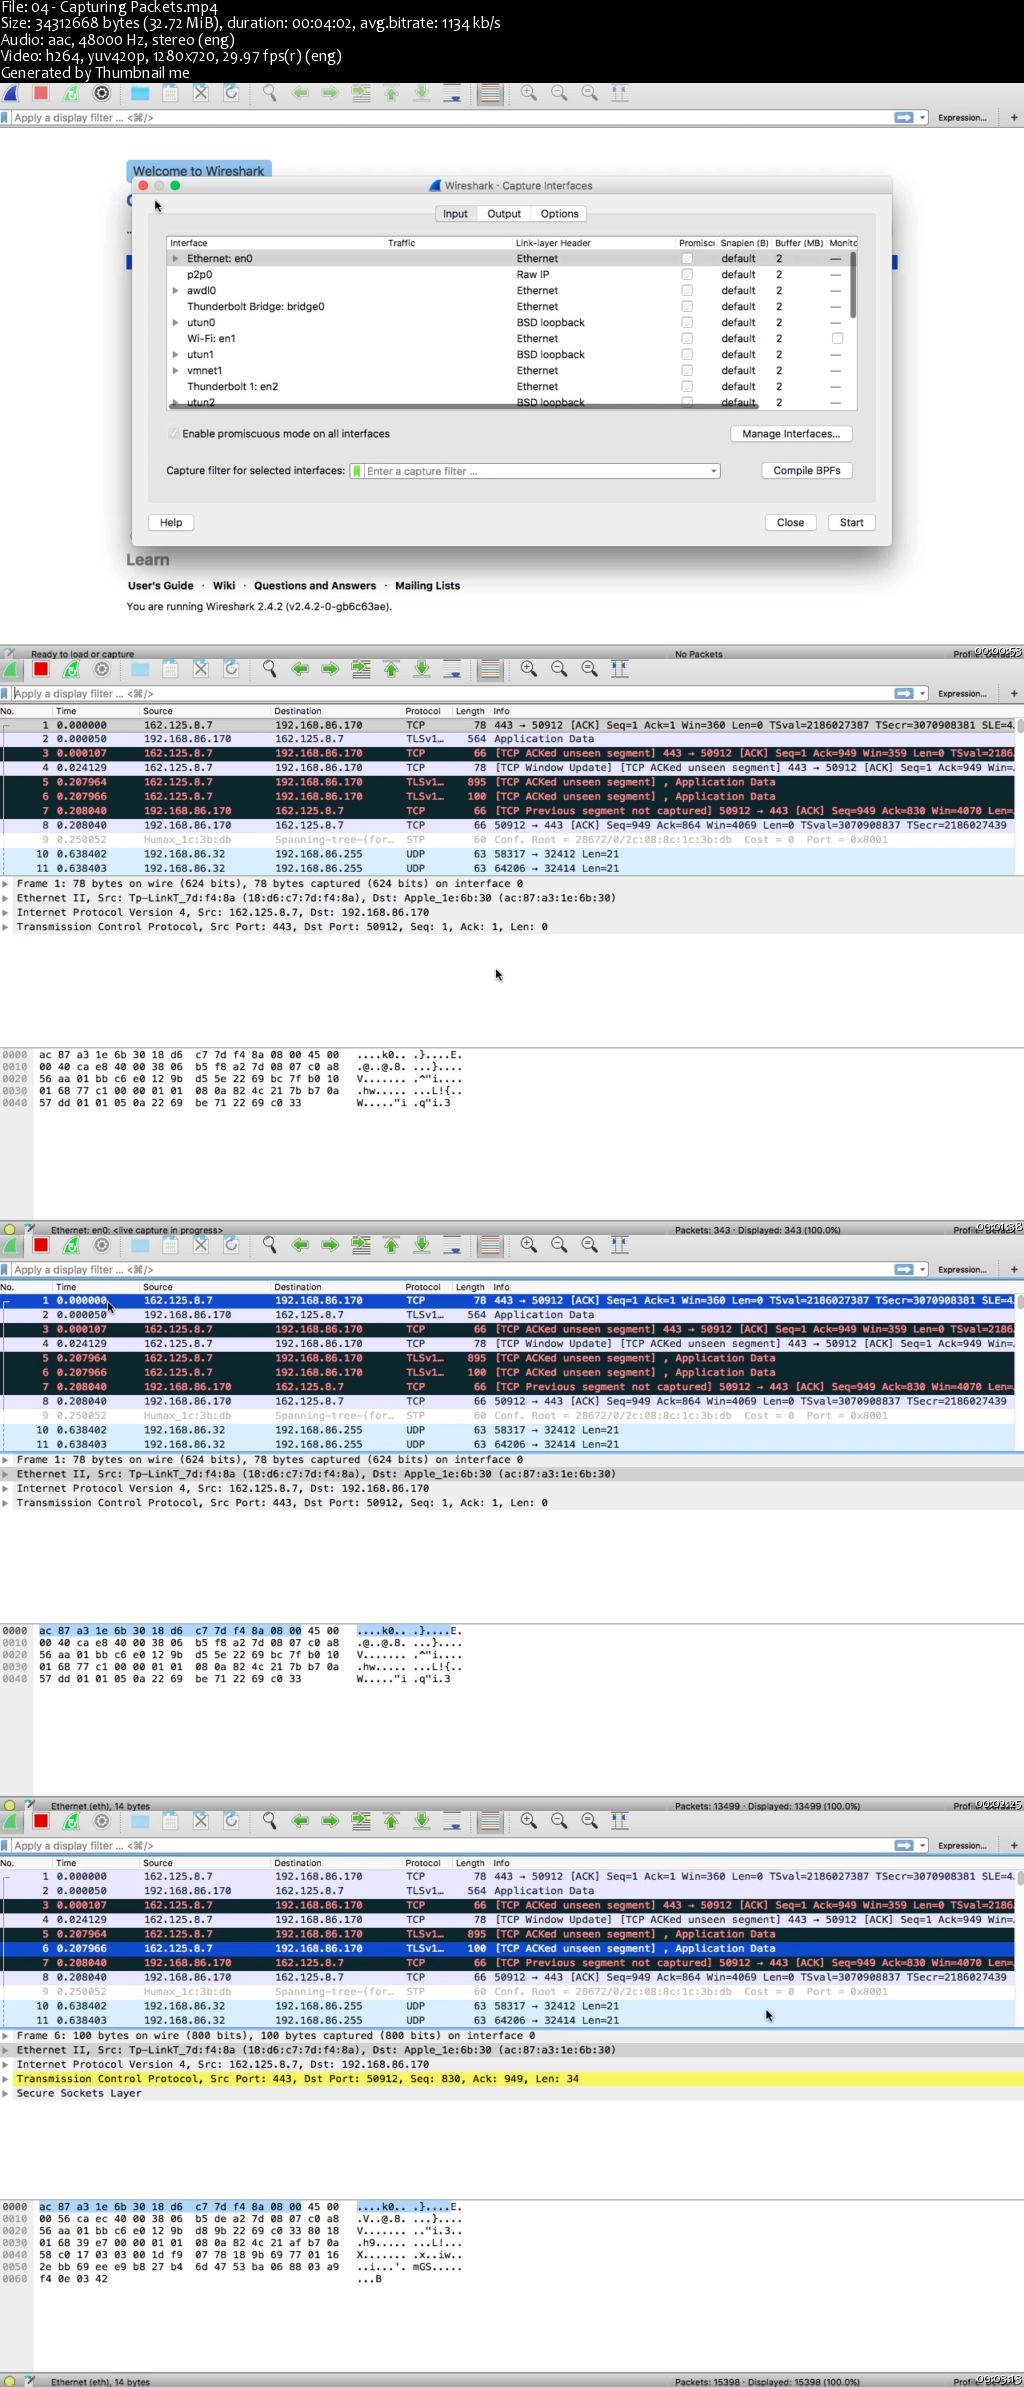Open display filter history dropdown in first frame

point(922,118)
